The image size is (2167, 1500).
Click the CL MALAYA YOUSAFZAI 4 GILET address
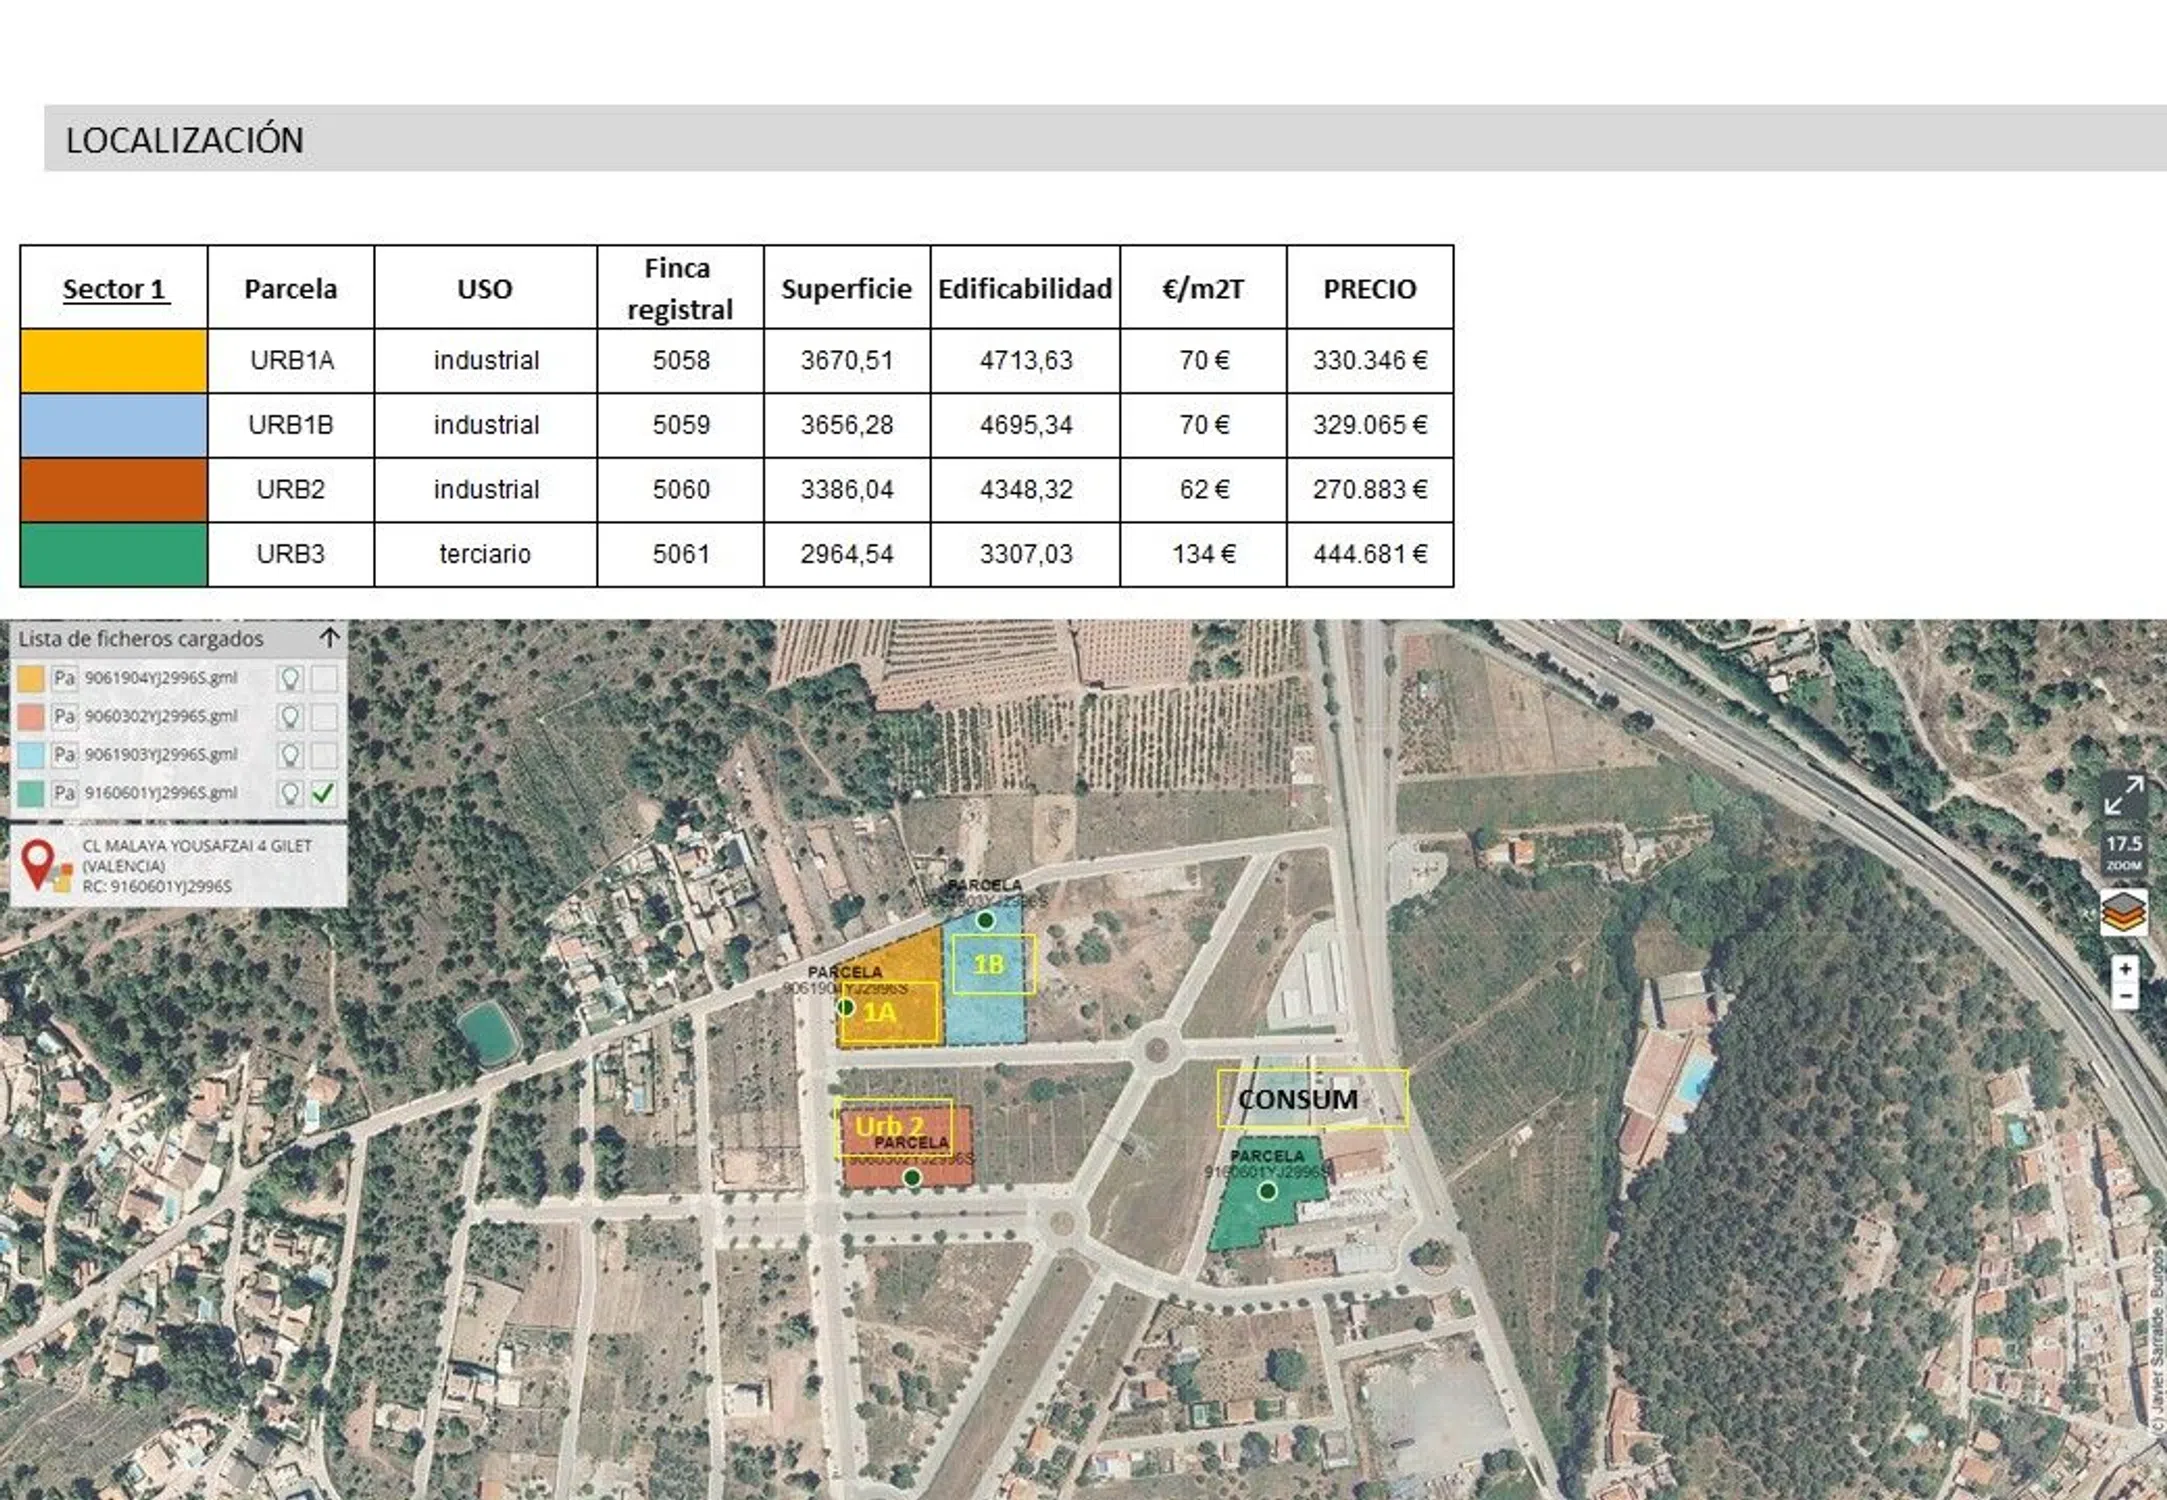point(196,846)
